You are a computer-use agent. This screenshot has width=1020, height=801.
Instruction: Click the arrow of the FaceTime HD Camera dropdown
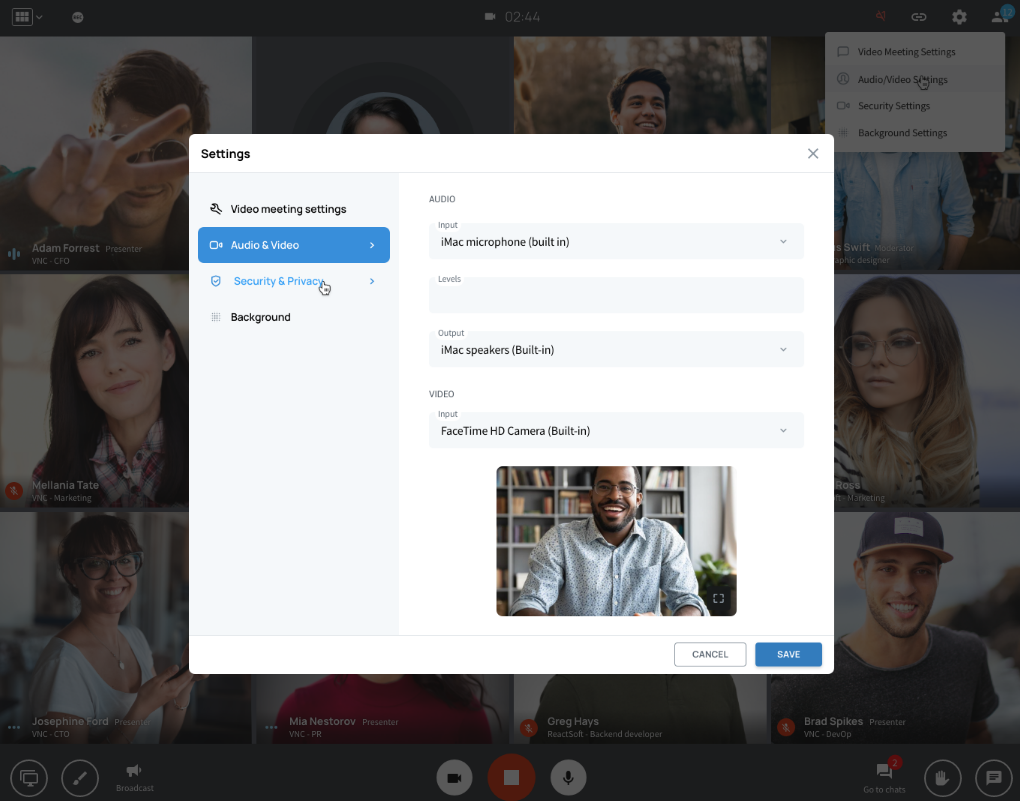click(x=783, y=431)
